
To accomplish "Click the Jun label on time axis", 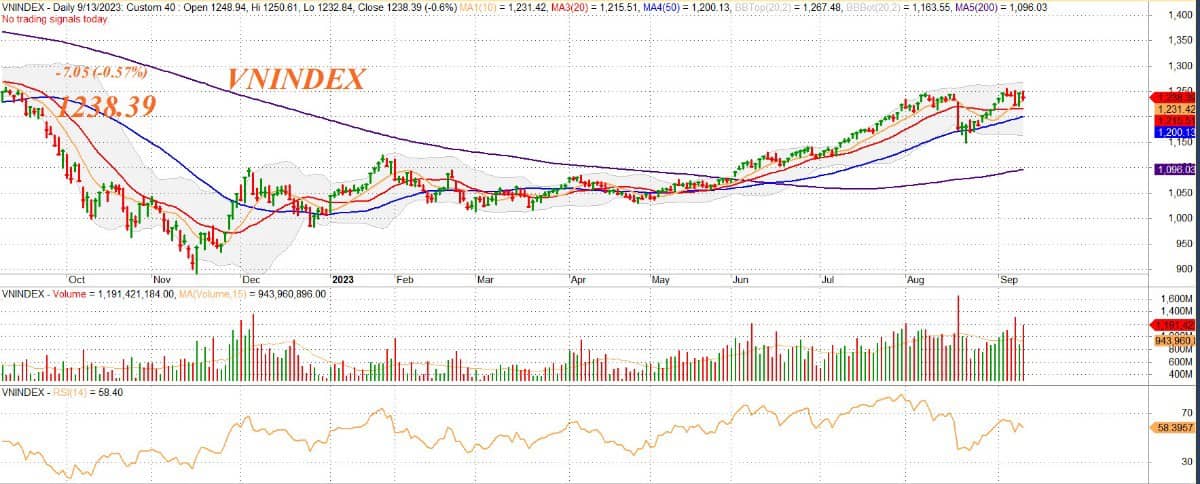I will tap(740, 281).
